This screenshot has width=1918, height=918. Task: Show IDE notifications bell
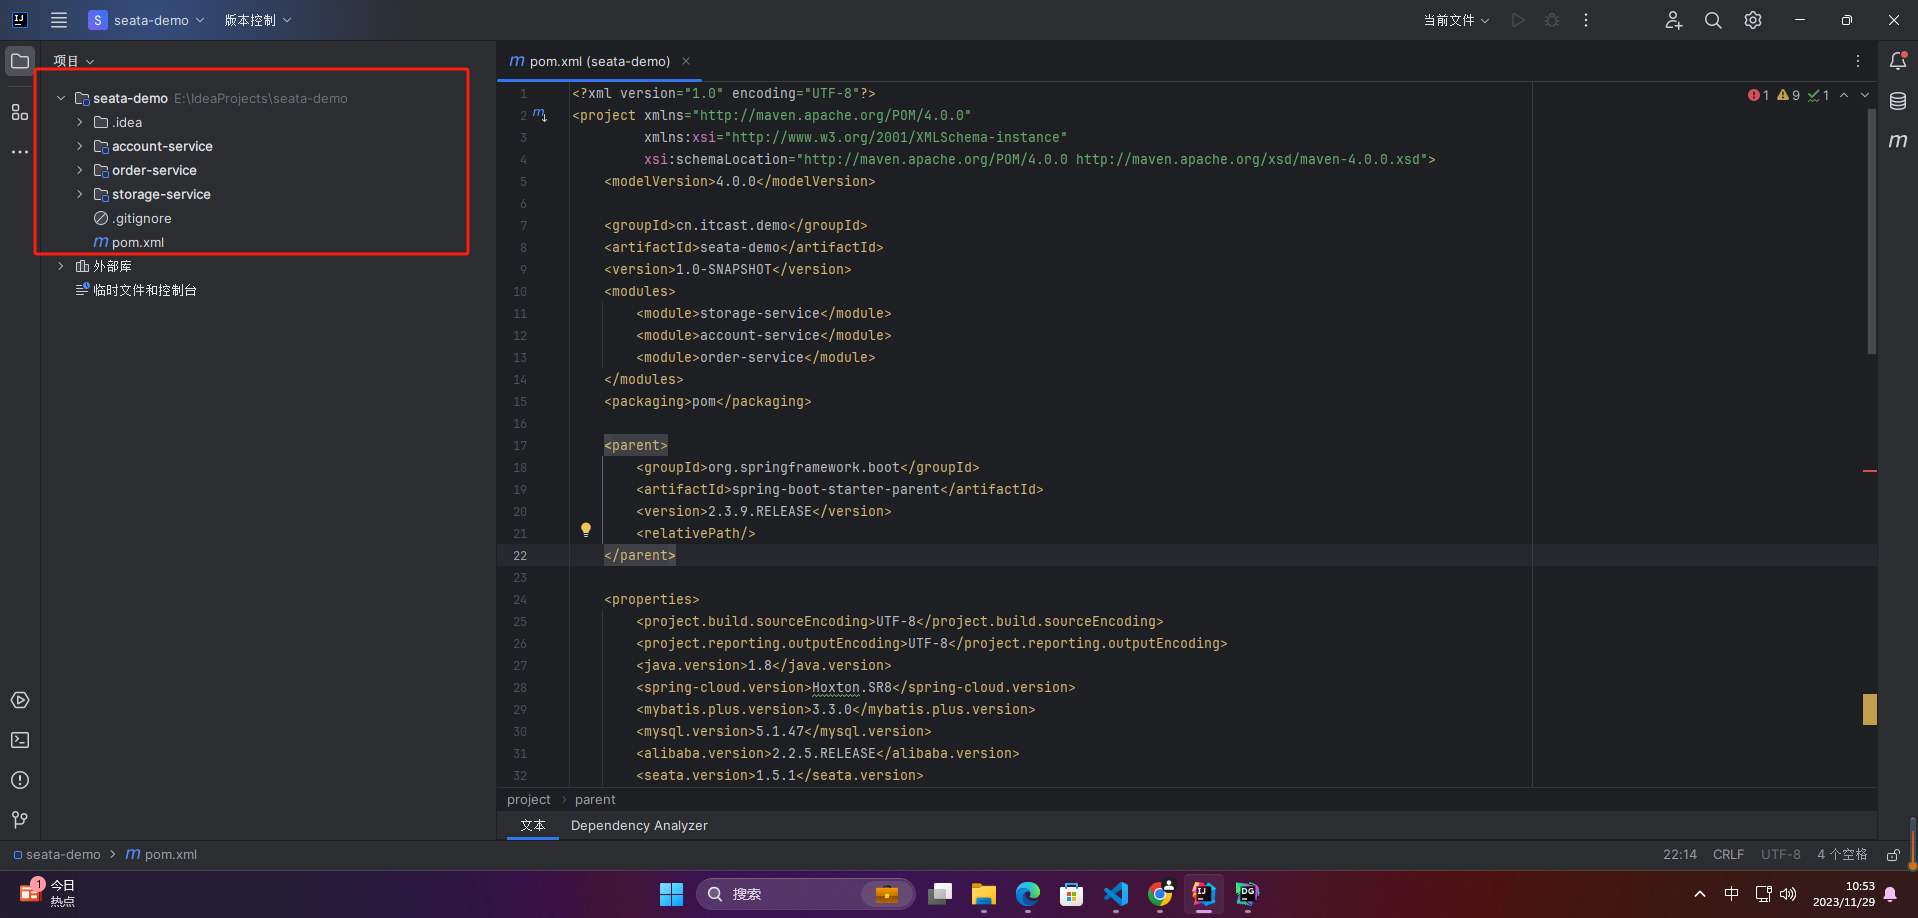pos(1897,61)
